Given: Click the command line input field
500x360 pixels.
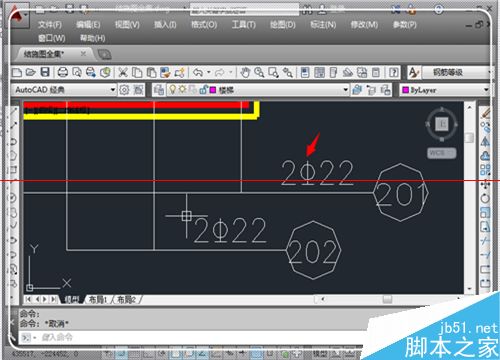Looking at the screenshot, I should point(193,337).
